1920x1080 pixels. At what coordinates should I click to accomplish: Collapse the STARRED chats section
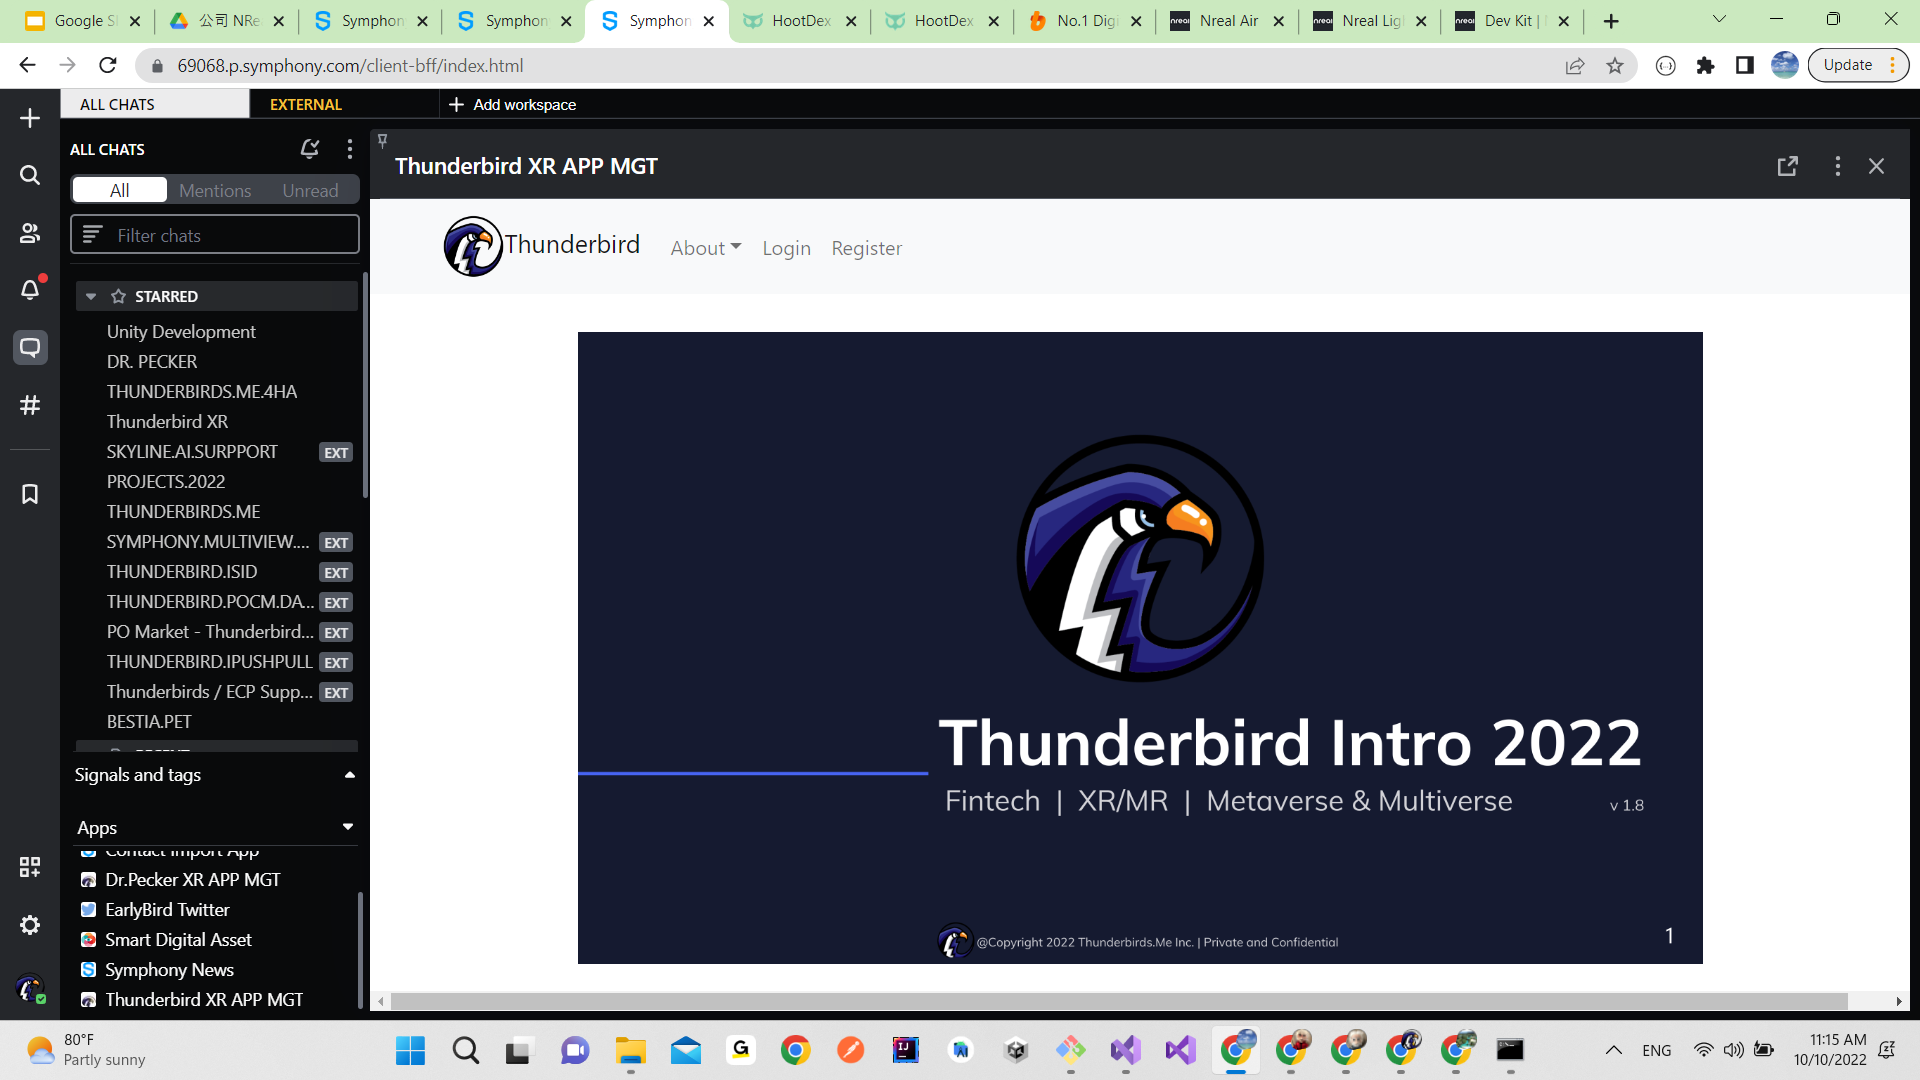91,296
